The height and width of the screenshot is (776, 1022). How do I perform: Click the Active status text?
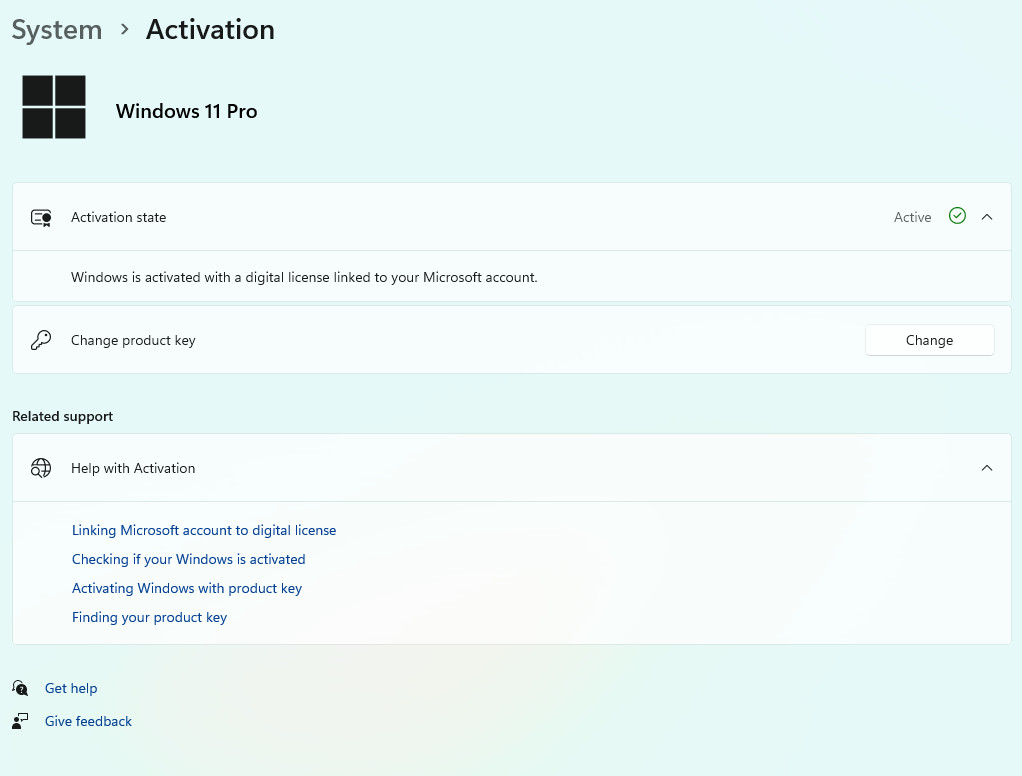coord(912,218)
